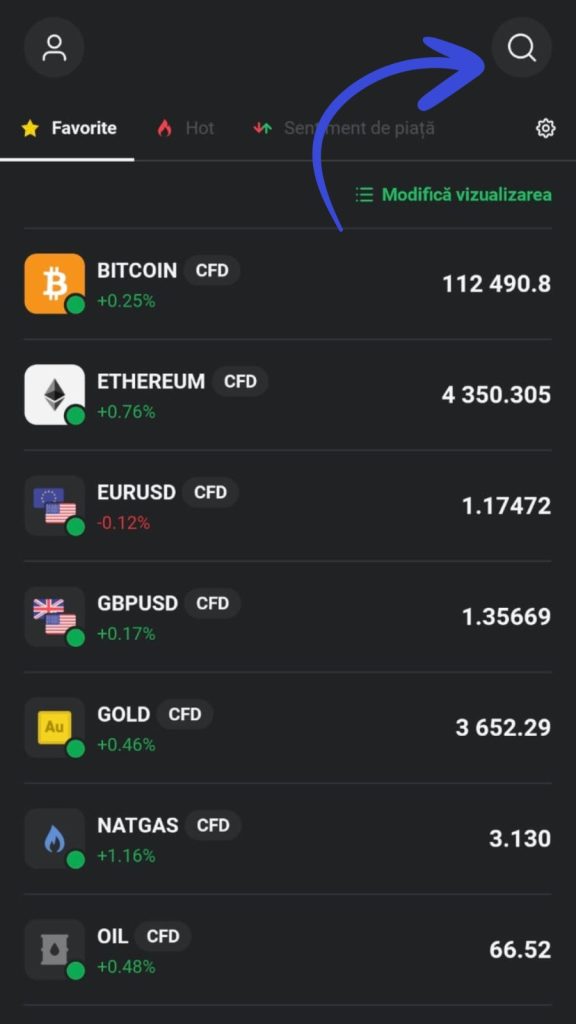The width and height of the screenshot is (576, 1024).
Task: Select the EURUSD flags icon
Action: [54, 505]
